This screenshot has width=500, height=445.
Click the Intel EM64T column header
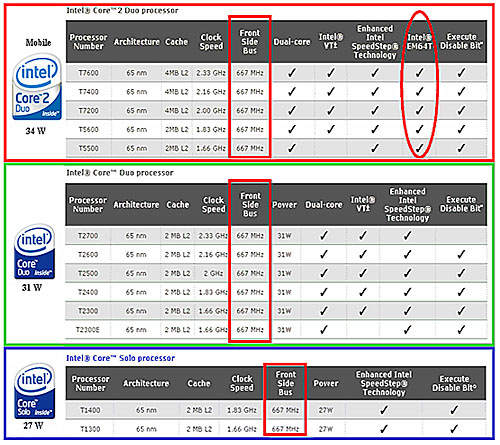pyautogui.click(x=419, y=42)
